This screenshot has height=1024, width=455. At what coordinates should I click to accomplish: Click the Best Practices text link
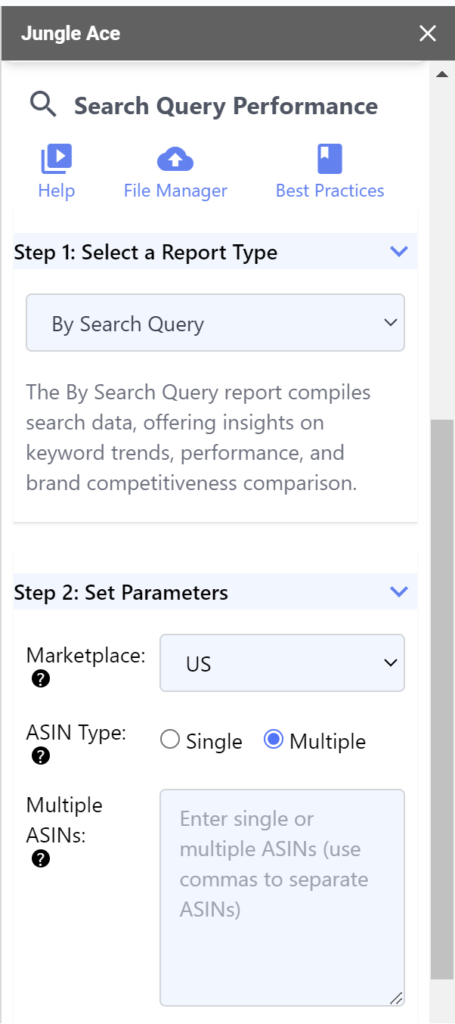[330, 191]
